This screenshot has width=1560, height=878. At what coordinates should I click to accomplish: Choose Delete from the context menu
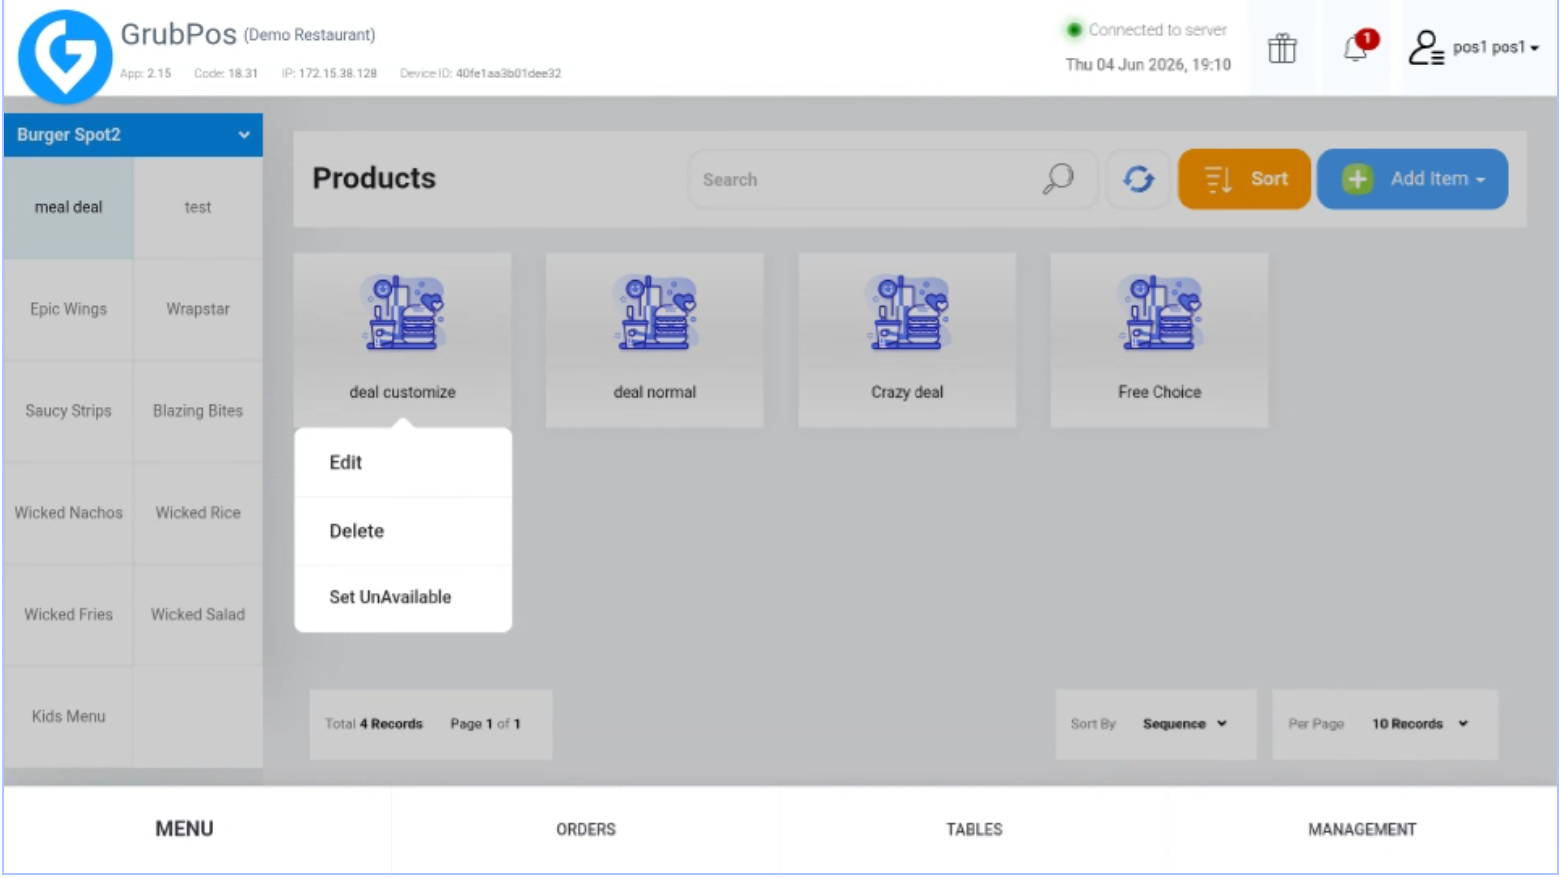tap(403, 531)
